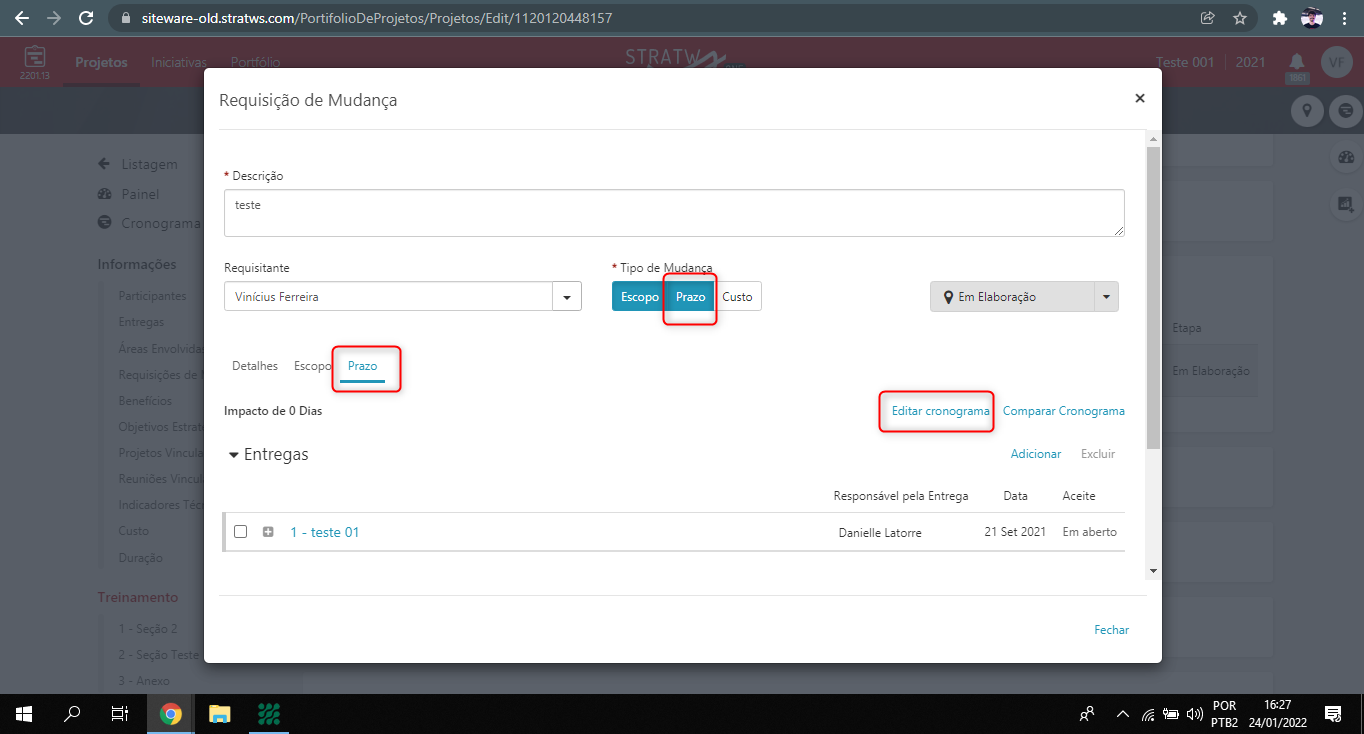
Task: Select Escopo under Tipo de Mudança
Action: click(x=639, y=297)
